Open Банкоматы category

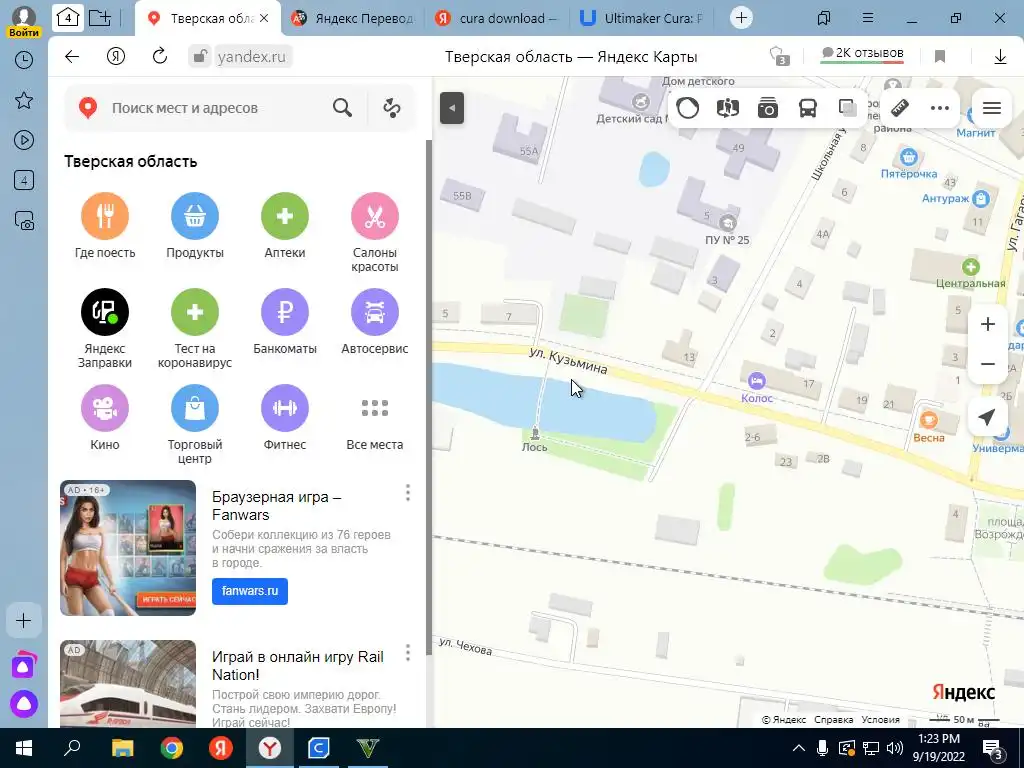coord(285,323)
